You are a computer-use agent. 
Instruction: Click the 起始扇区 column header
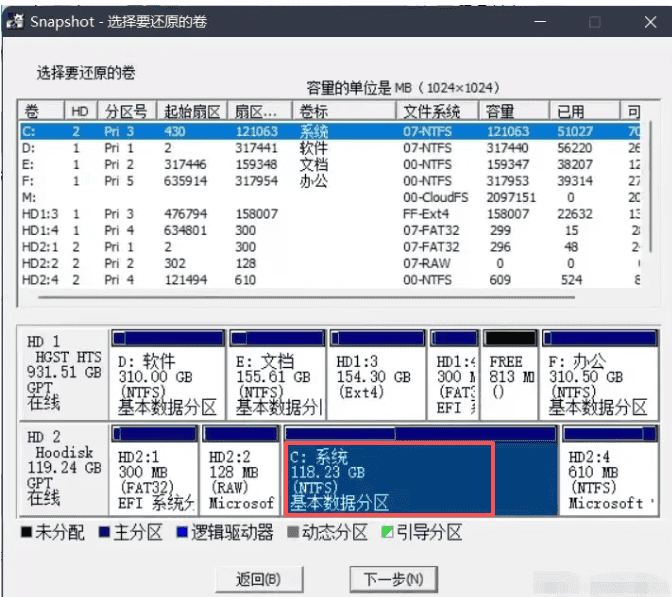click(x=192, y=111)
